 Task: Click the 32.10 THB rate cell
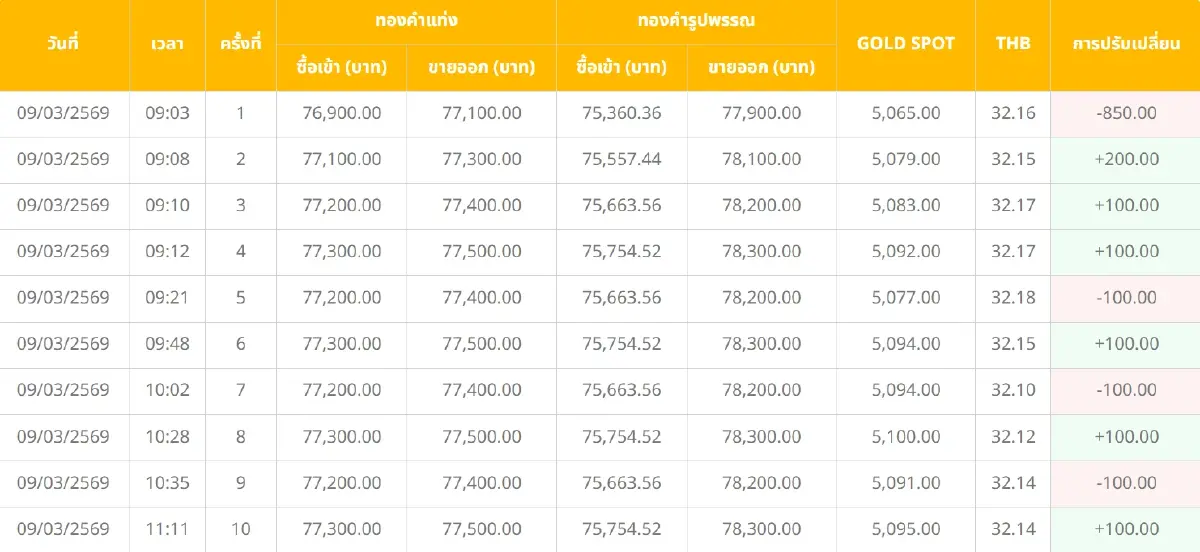click(1013, 390)
